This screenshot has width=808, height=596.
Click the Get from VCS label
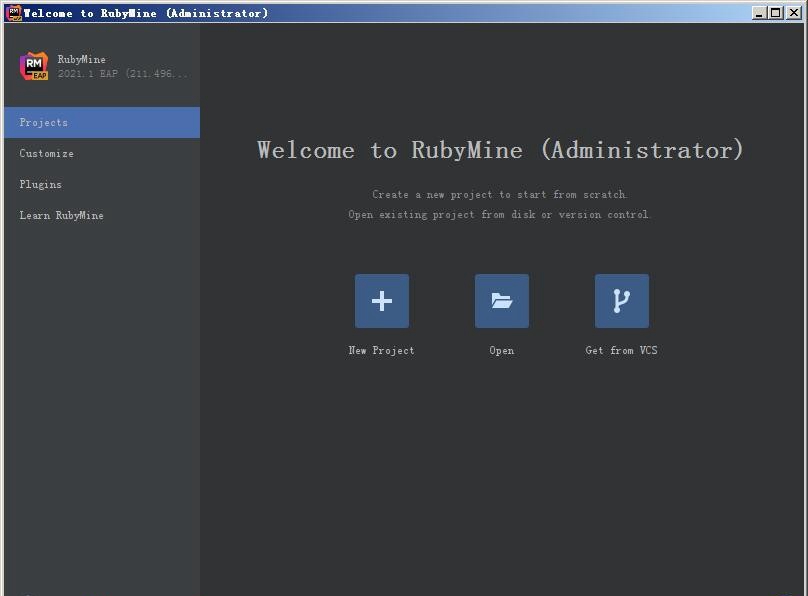coord(621,350)
